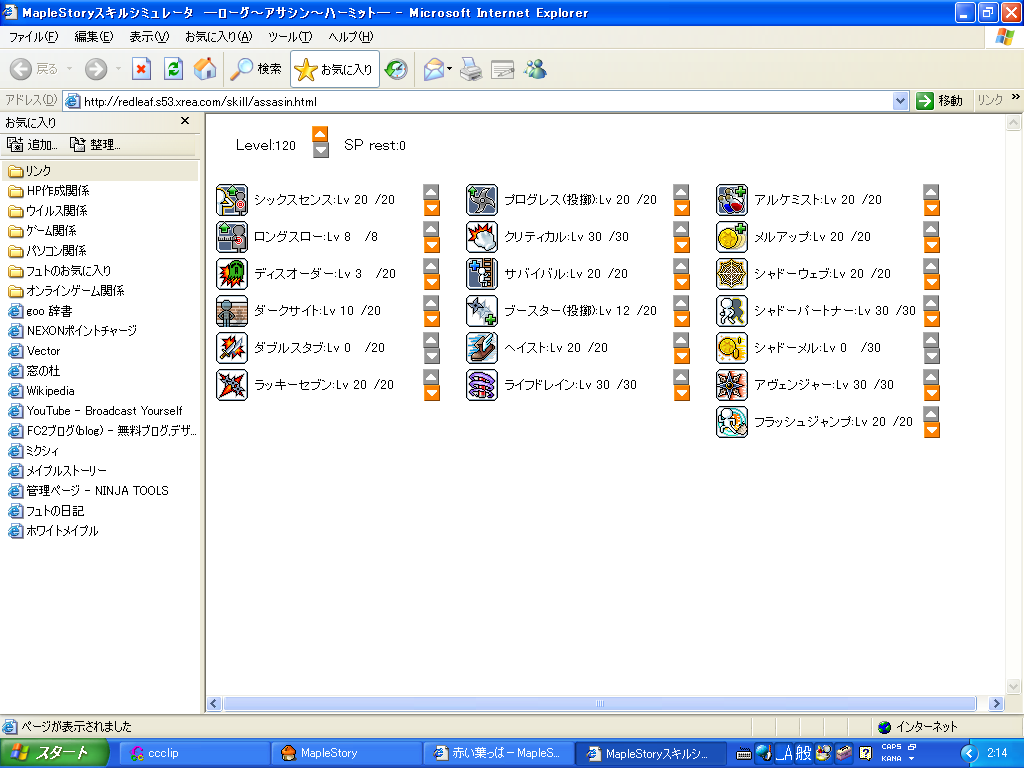1024x768 pixels.
Task: Open the browser History panel
Action: 396,69
